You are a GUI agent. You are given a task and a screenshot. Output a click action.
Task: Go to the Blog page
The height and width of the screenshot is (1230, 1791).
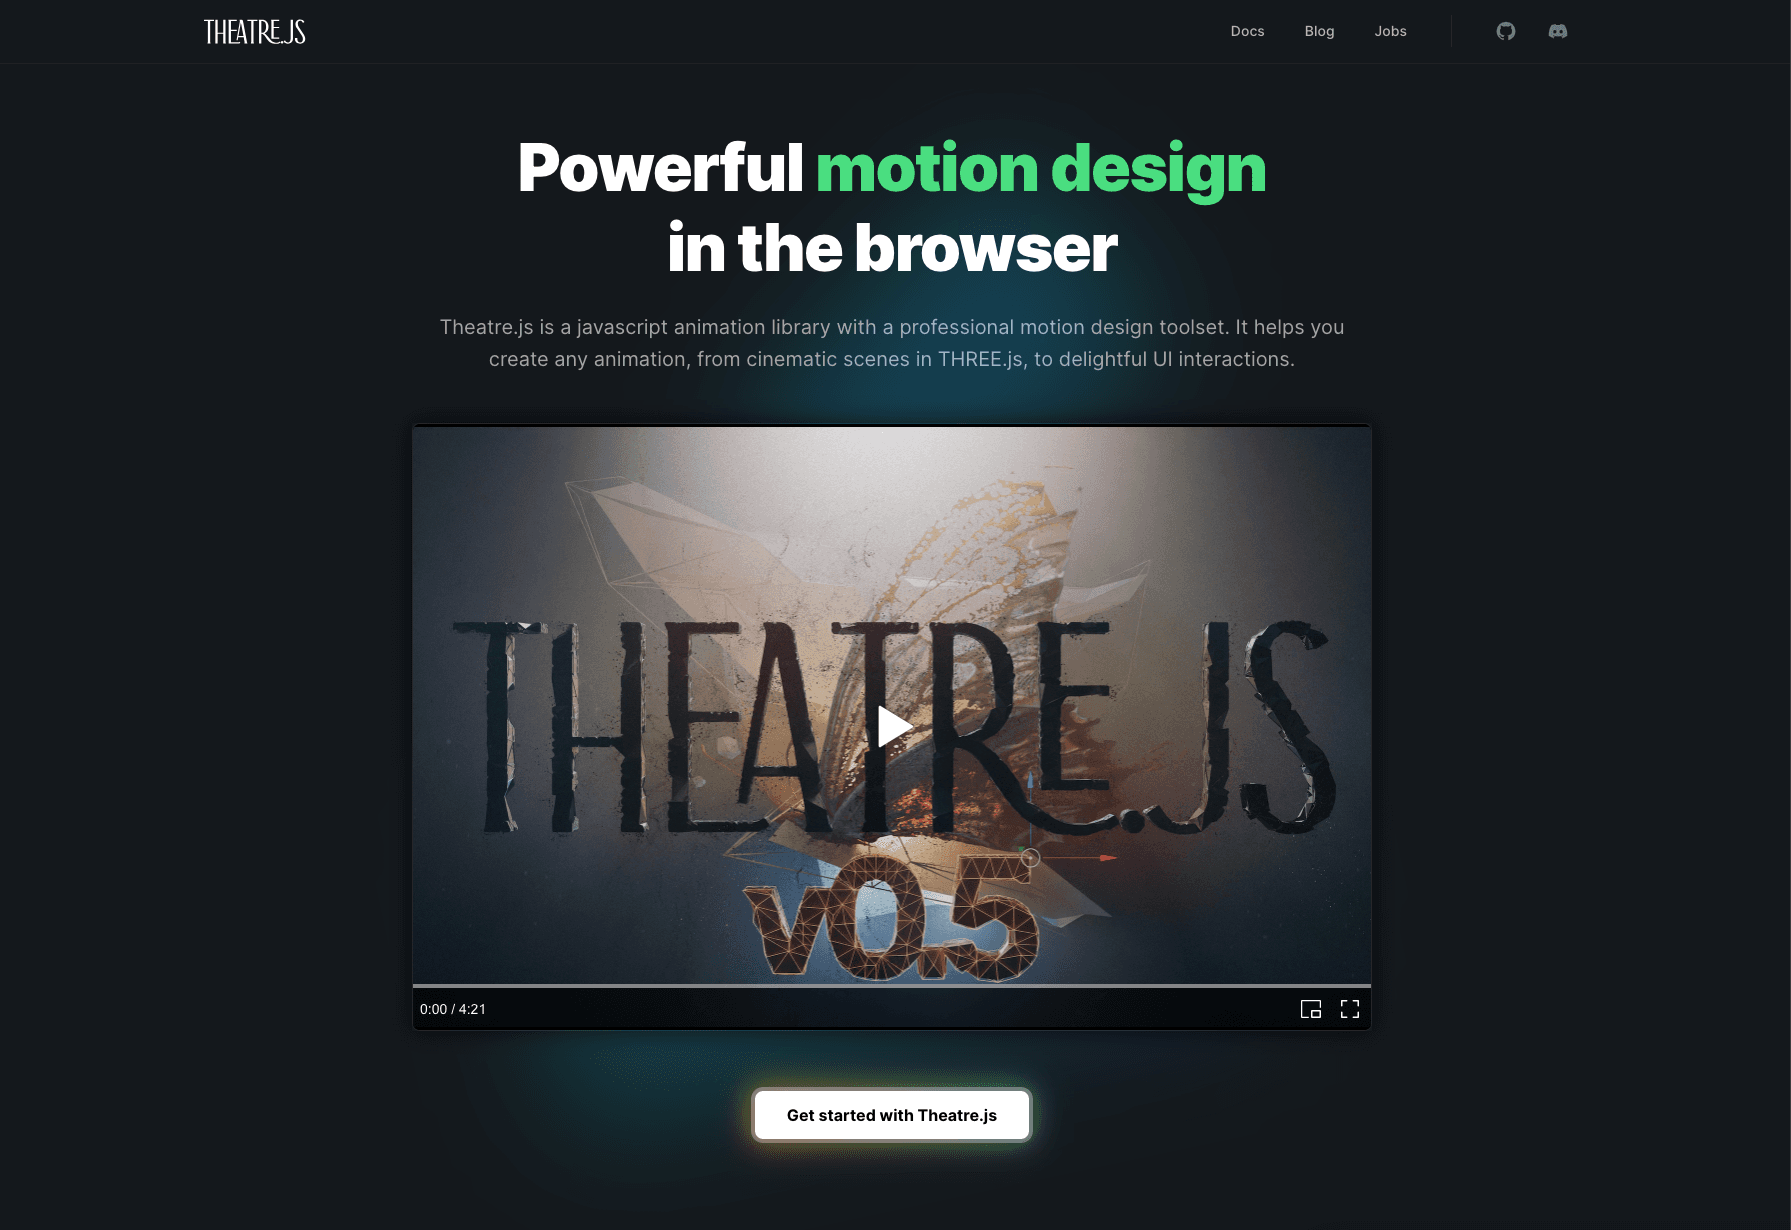[1319, 31]
